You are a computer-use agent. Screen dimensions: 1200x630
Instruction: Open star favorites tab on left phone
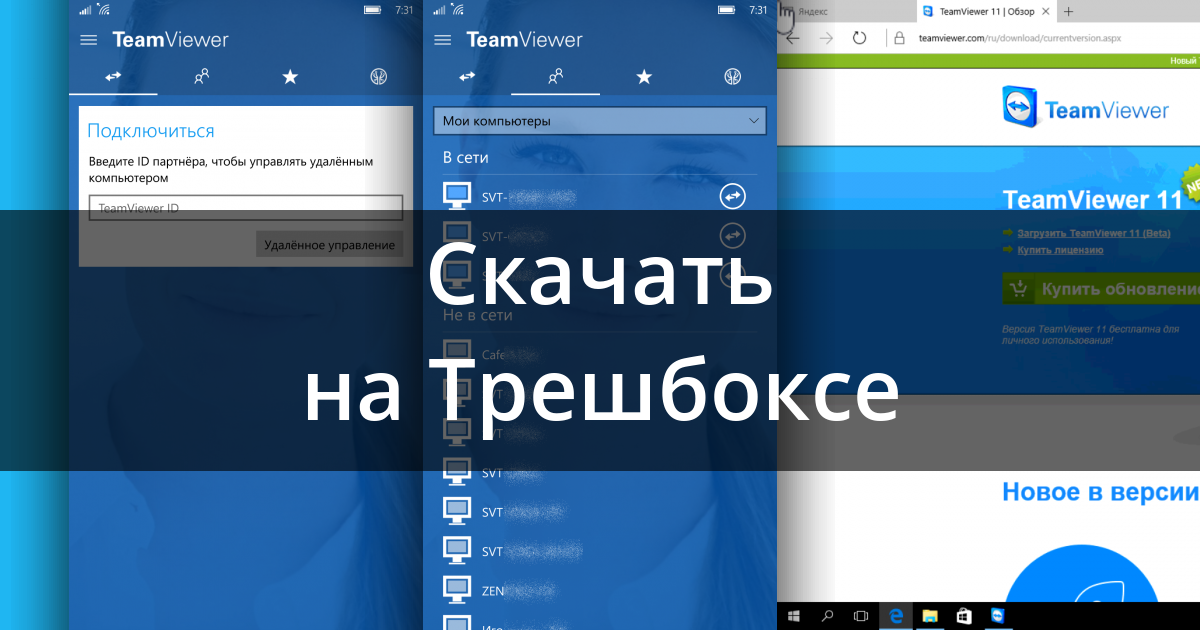[290, 76]
